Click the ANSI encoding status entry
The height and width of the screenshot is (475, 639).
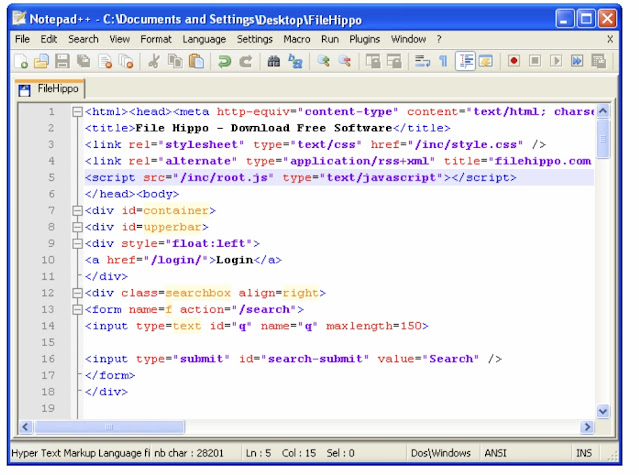pyautogui.click(x=495, y=453)
